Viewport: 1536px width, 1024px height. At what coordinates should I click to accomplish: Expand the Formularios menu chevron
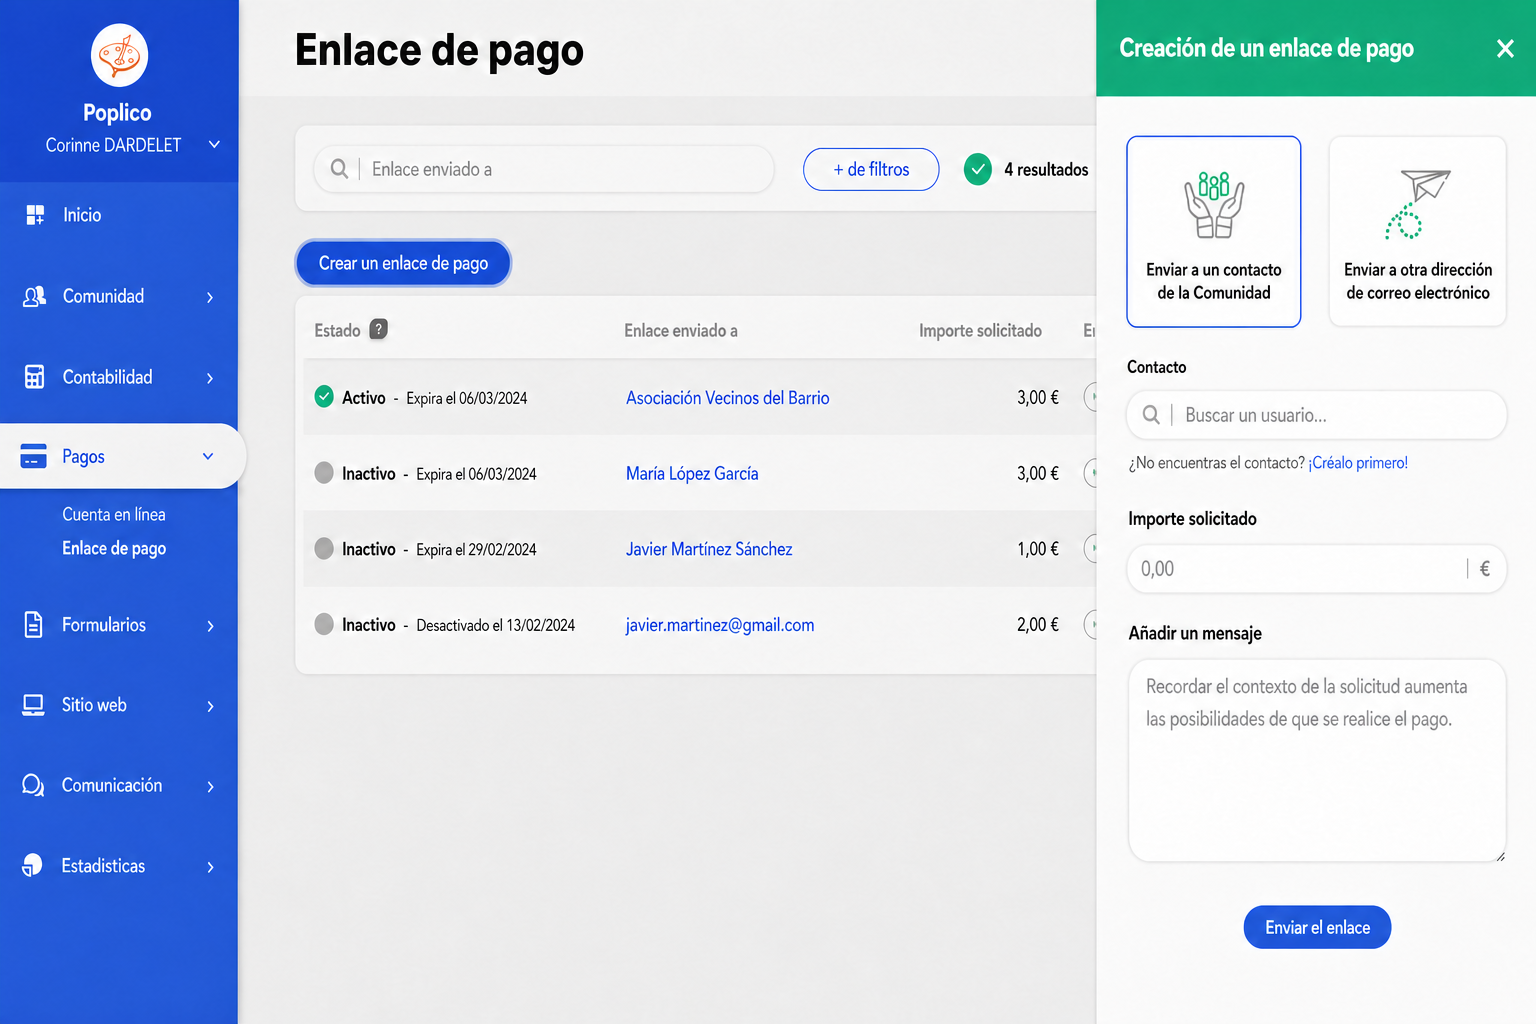click(x=210, y=626)
